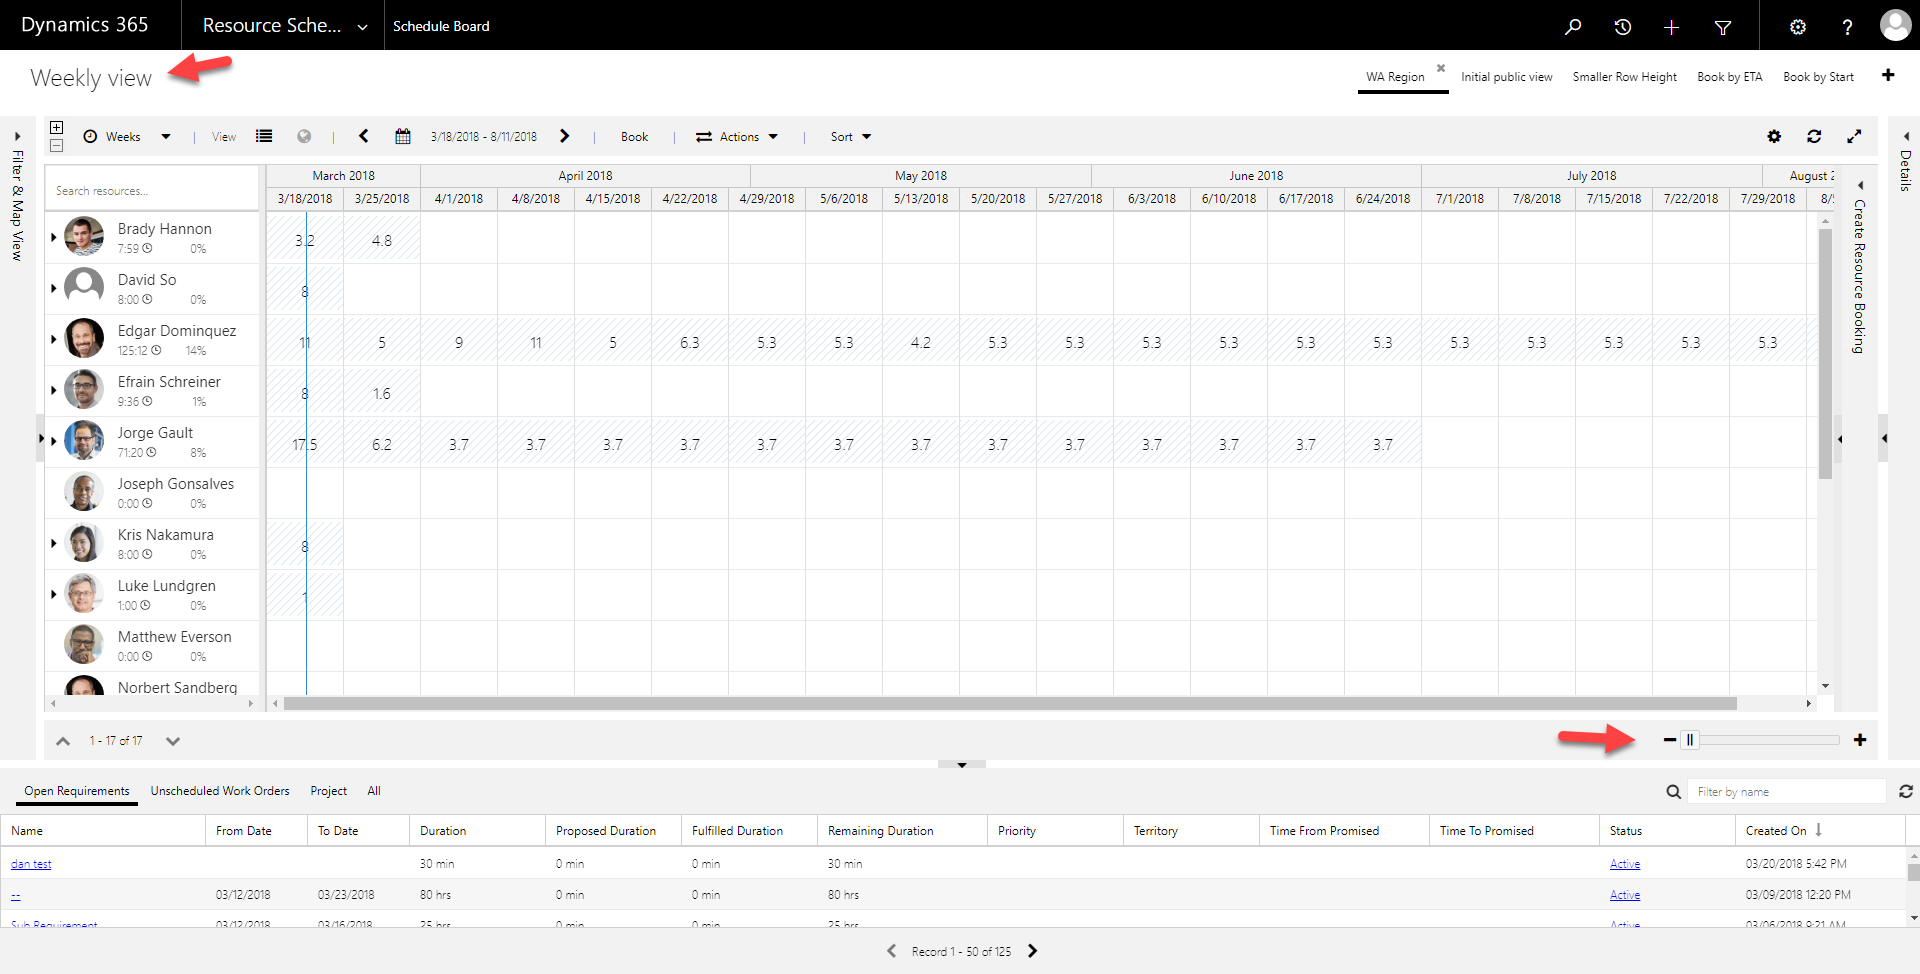The image size is (1920, 974).
Task: Open the global search
Action: pos(1573,27)
